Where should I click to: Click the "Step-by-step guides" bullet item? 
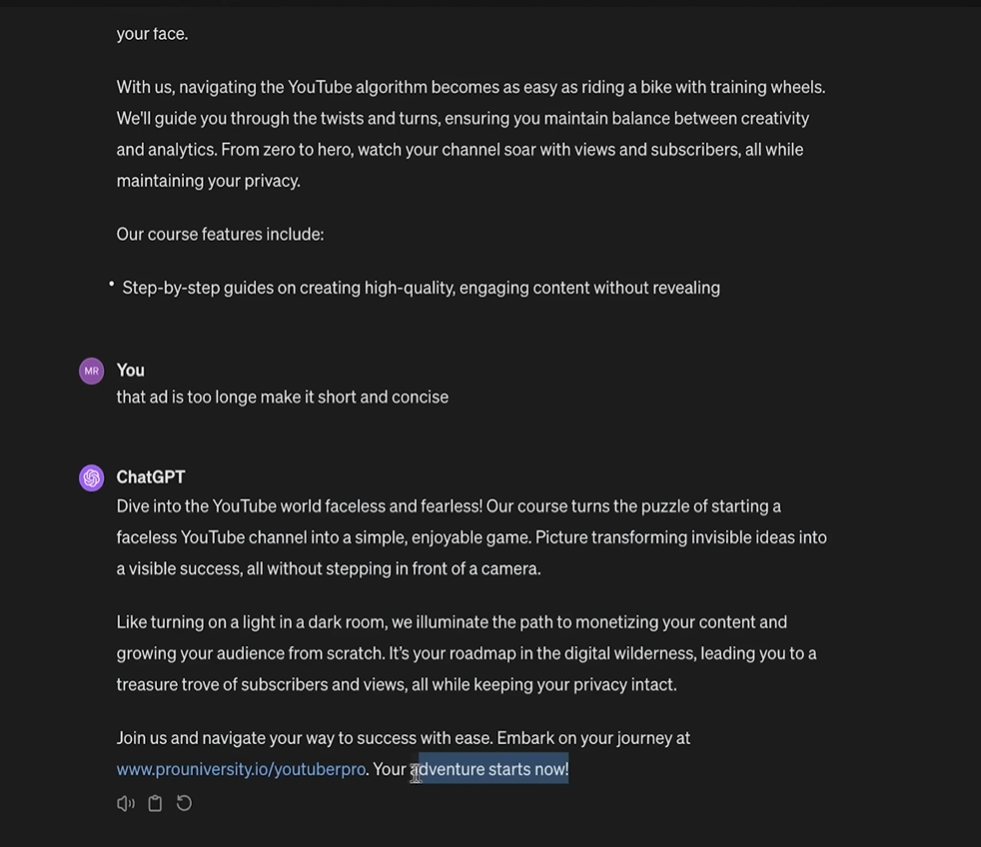(421, 288)
